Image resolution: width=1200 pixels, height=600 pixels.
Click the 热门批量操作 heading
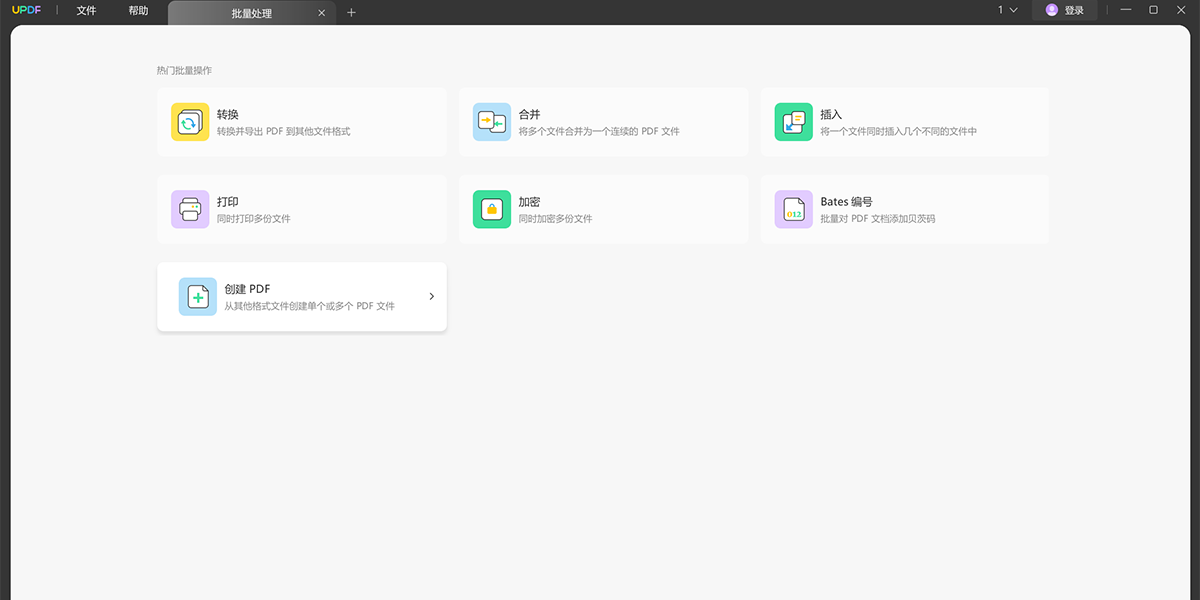click(185, 71)
